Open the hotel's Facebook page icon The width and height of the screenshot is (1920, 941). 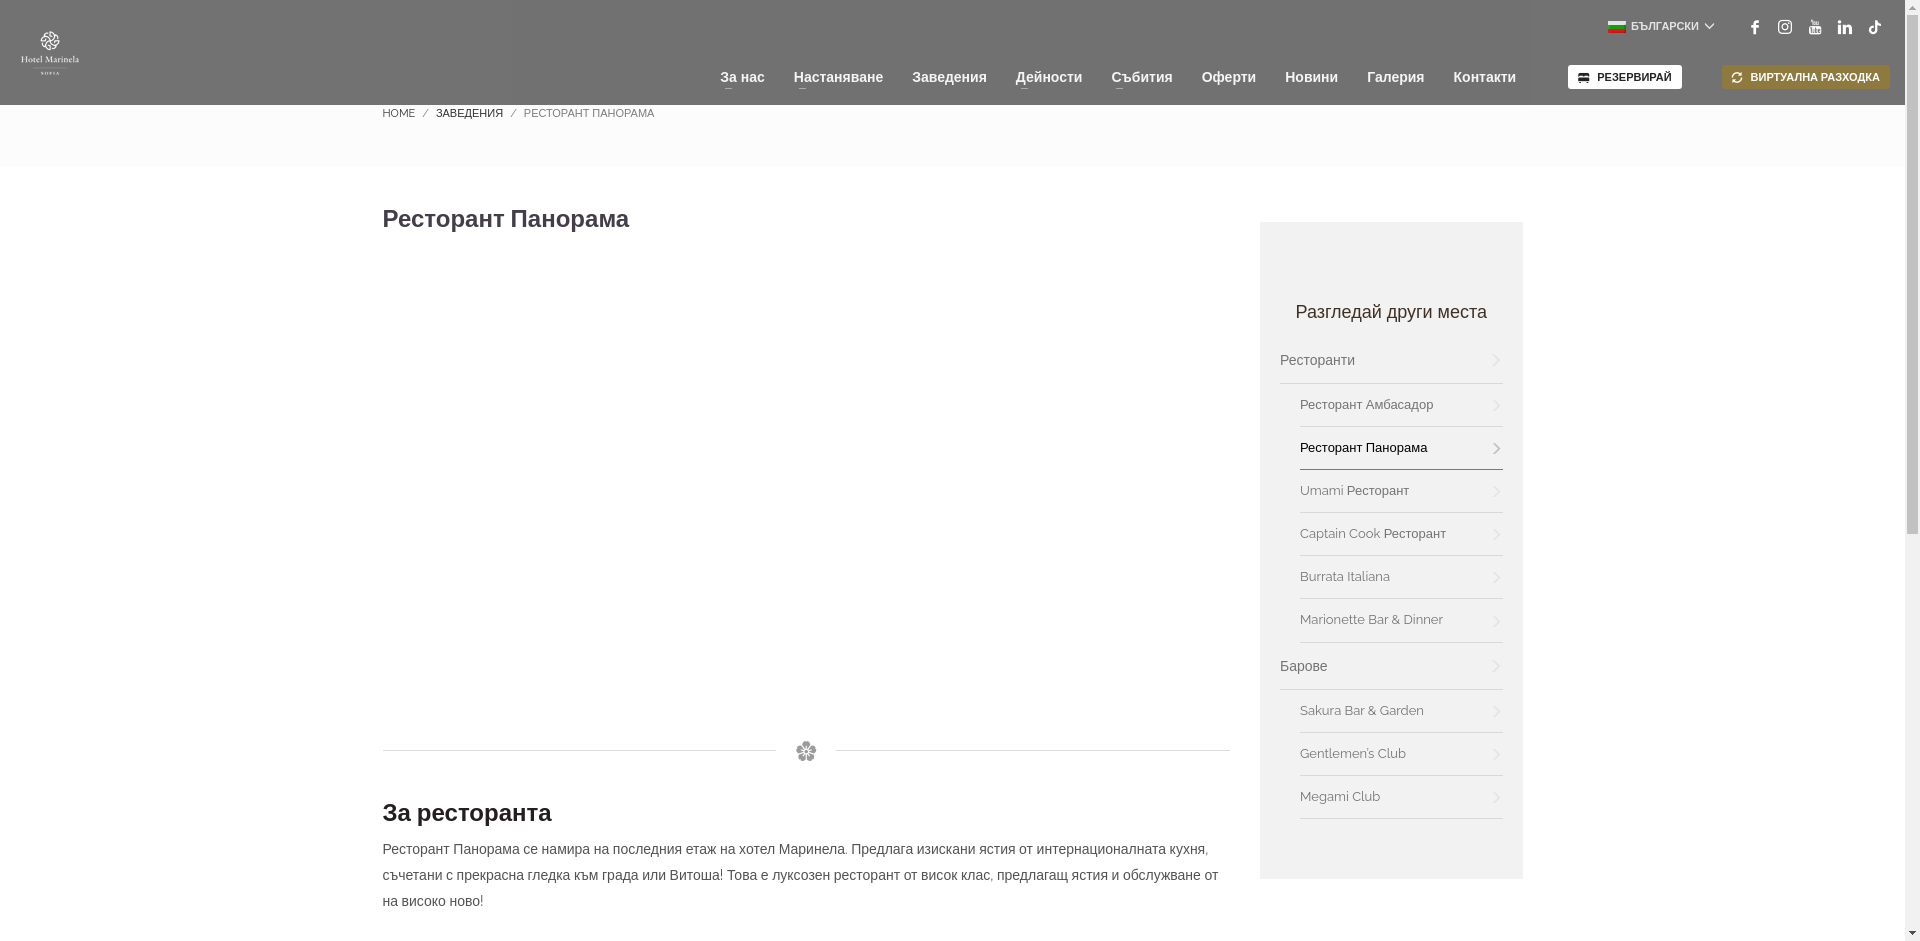1754,28
